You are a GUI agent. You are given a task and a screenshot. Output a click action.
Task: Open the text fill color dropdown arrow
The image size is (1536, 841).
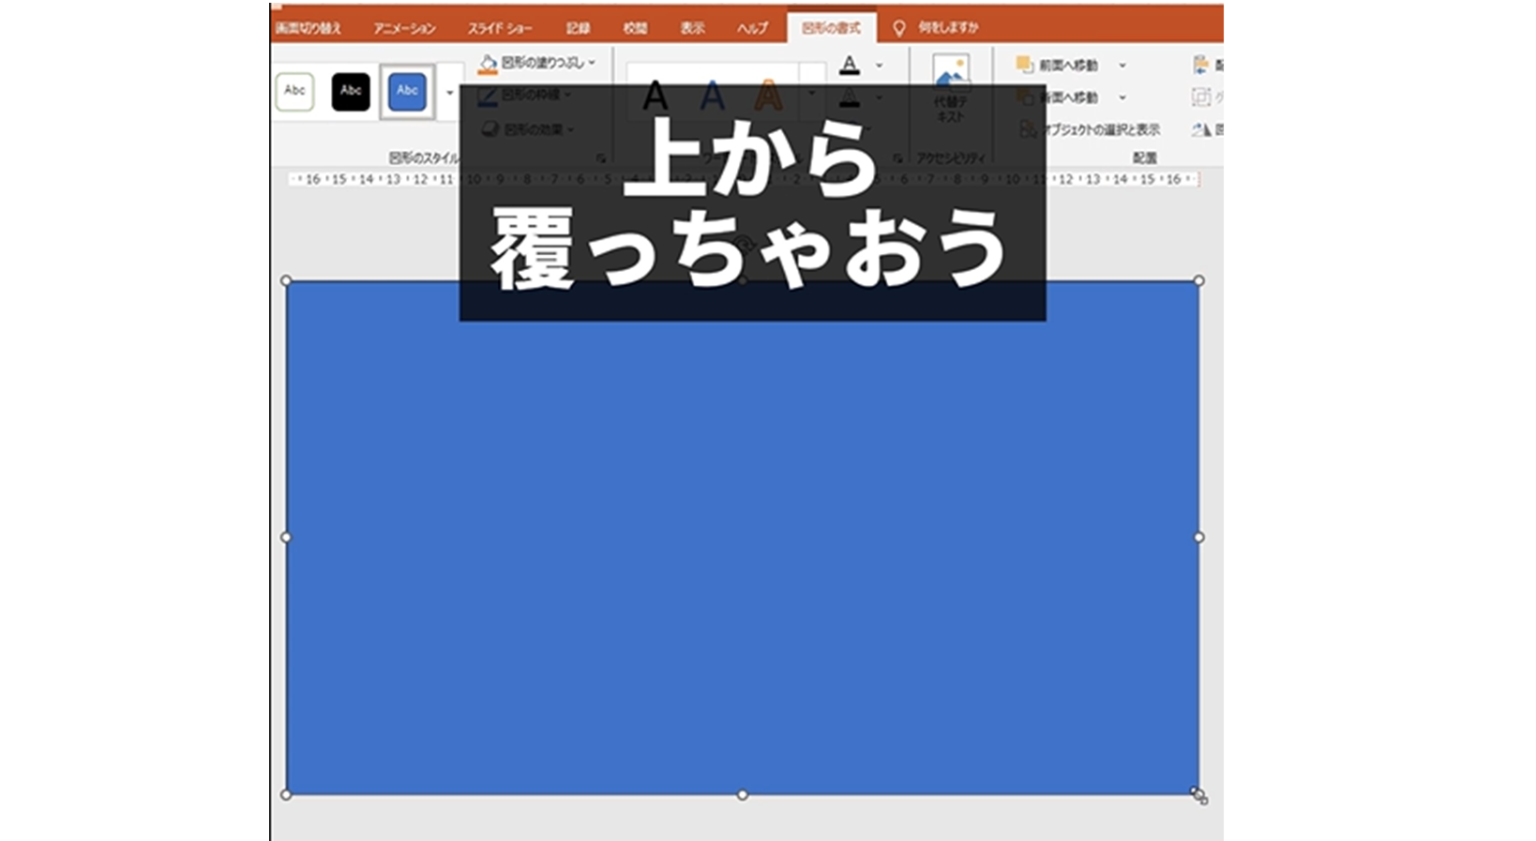[879, 65]
